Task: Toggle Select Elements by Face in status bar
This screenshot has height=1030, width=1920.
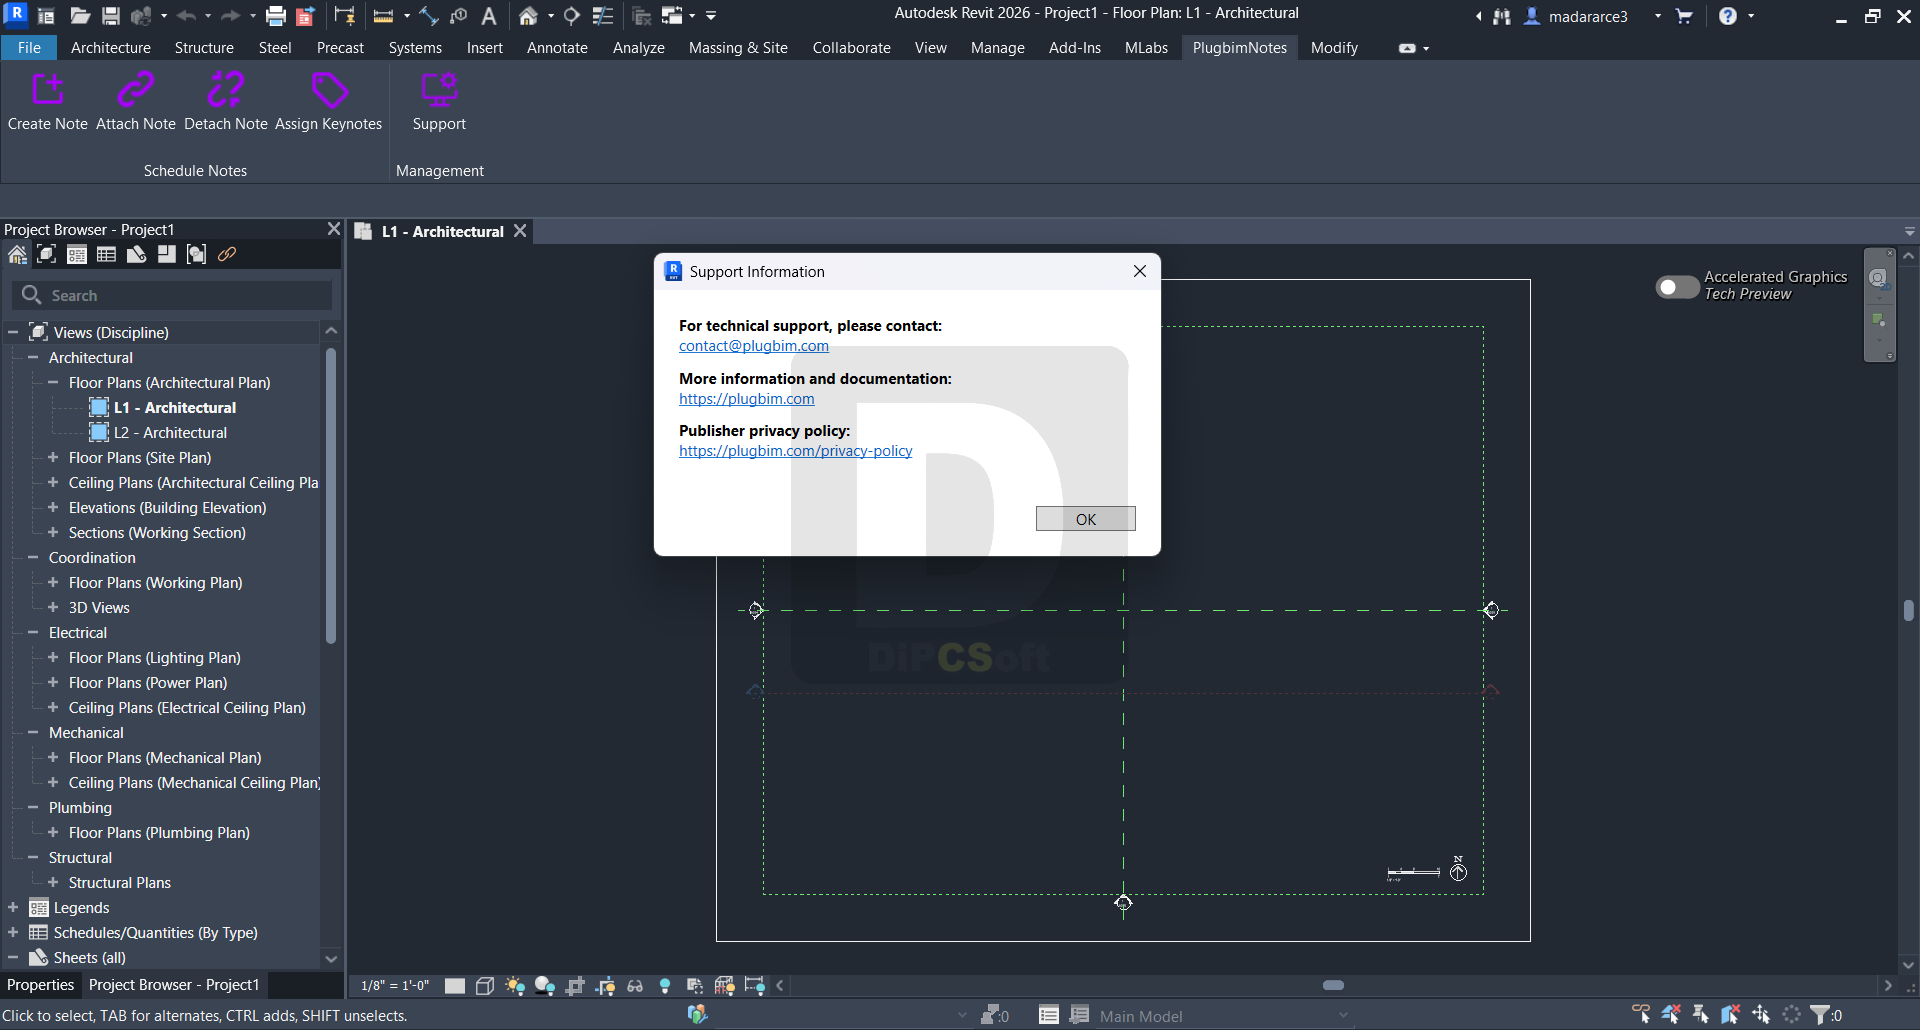Action: (x=1731, y=1015)
